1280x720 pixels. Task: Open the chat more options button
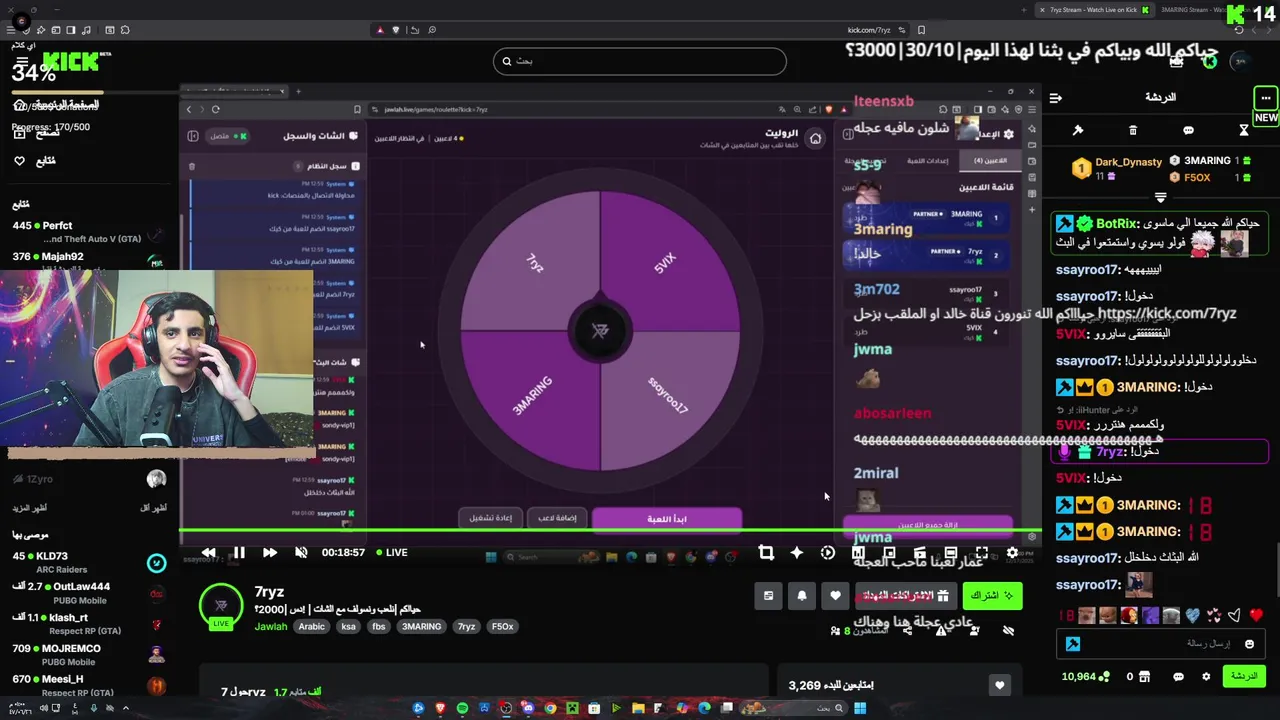(x=1266, y=98)
